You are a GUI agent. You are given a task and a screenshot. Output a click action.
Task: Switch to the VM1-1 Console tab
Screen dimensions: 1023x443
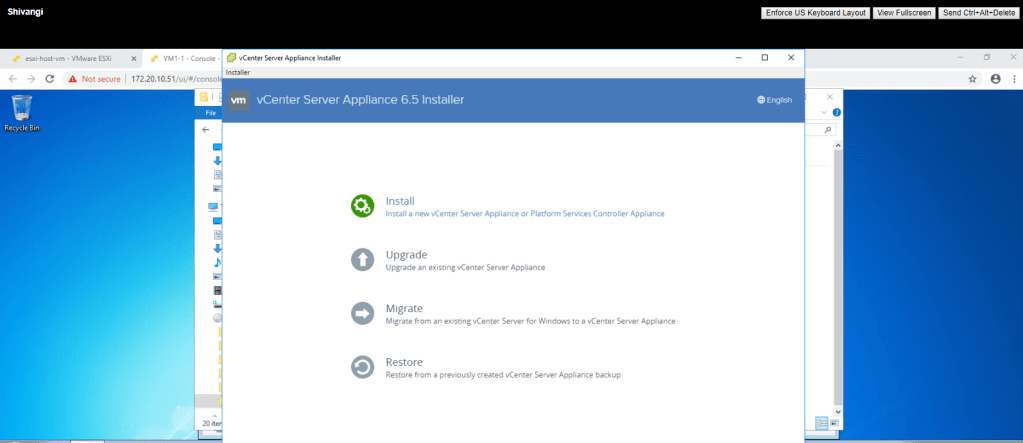(182, 58)
